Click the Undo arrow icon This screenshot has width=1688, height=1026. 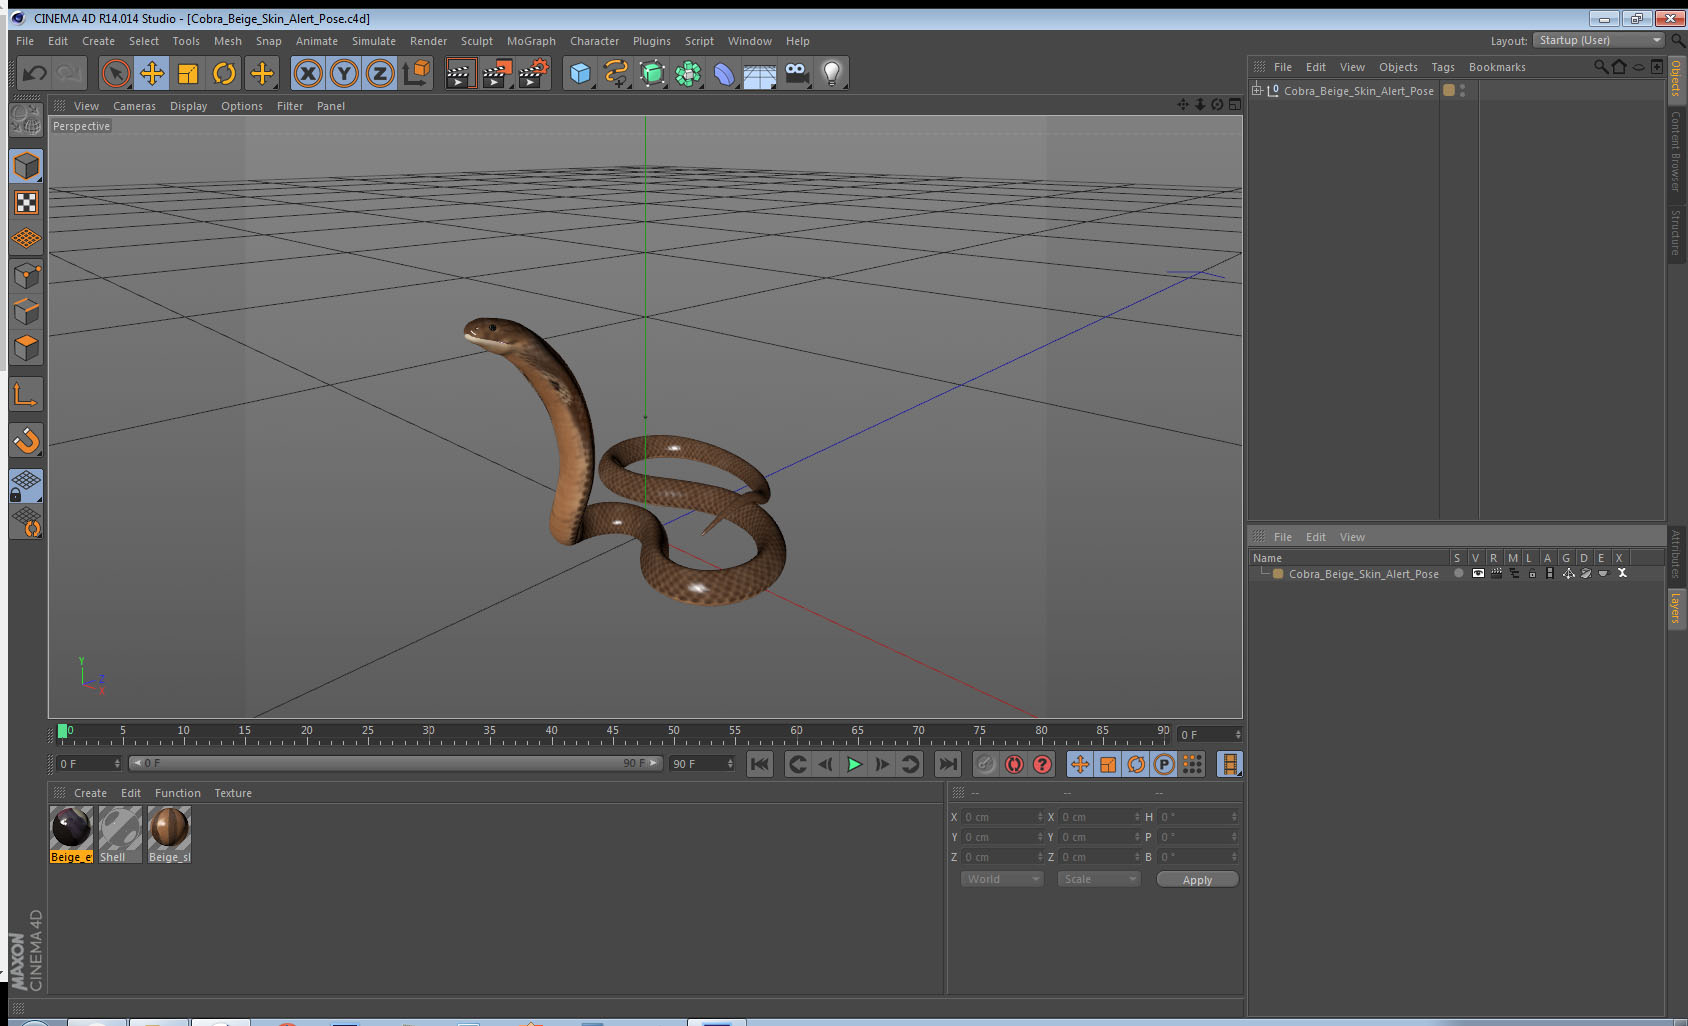(x=35, y=73)
